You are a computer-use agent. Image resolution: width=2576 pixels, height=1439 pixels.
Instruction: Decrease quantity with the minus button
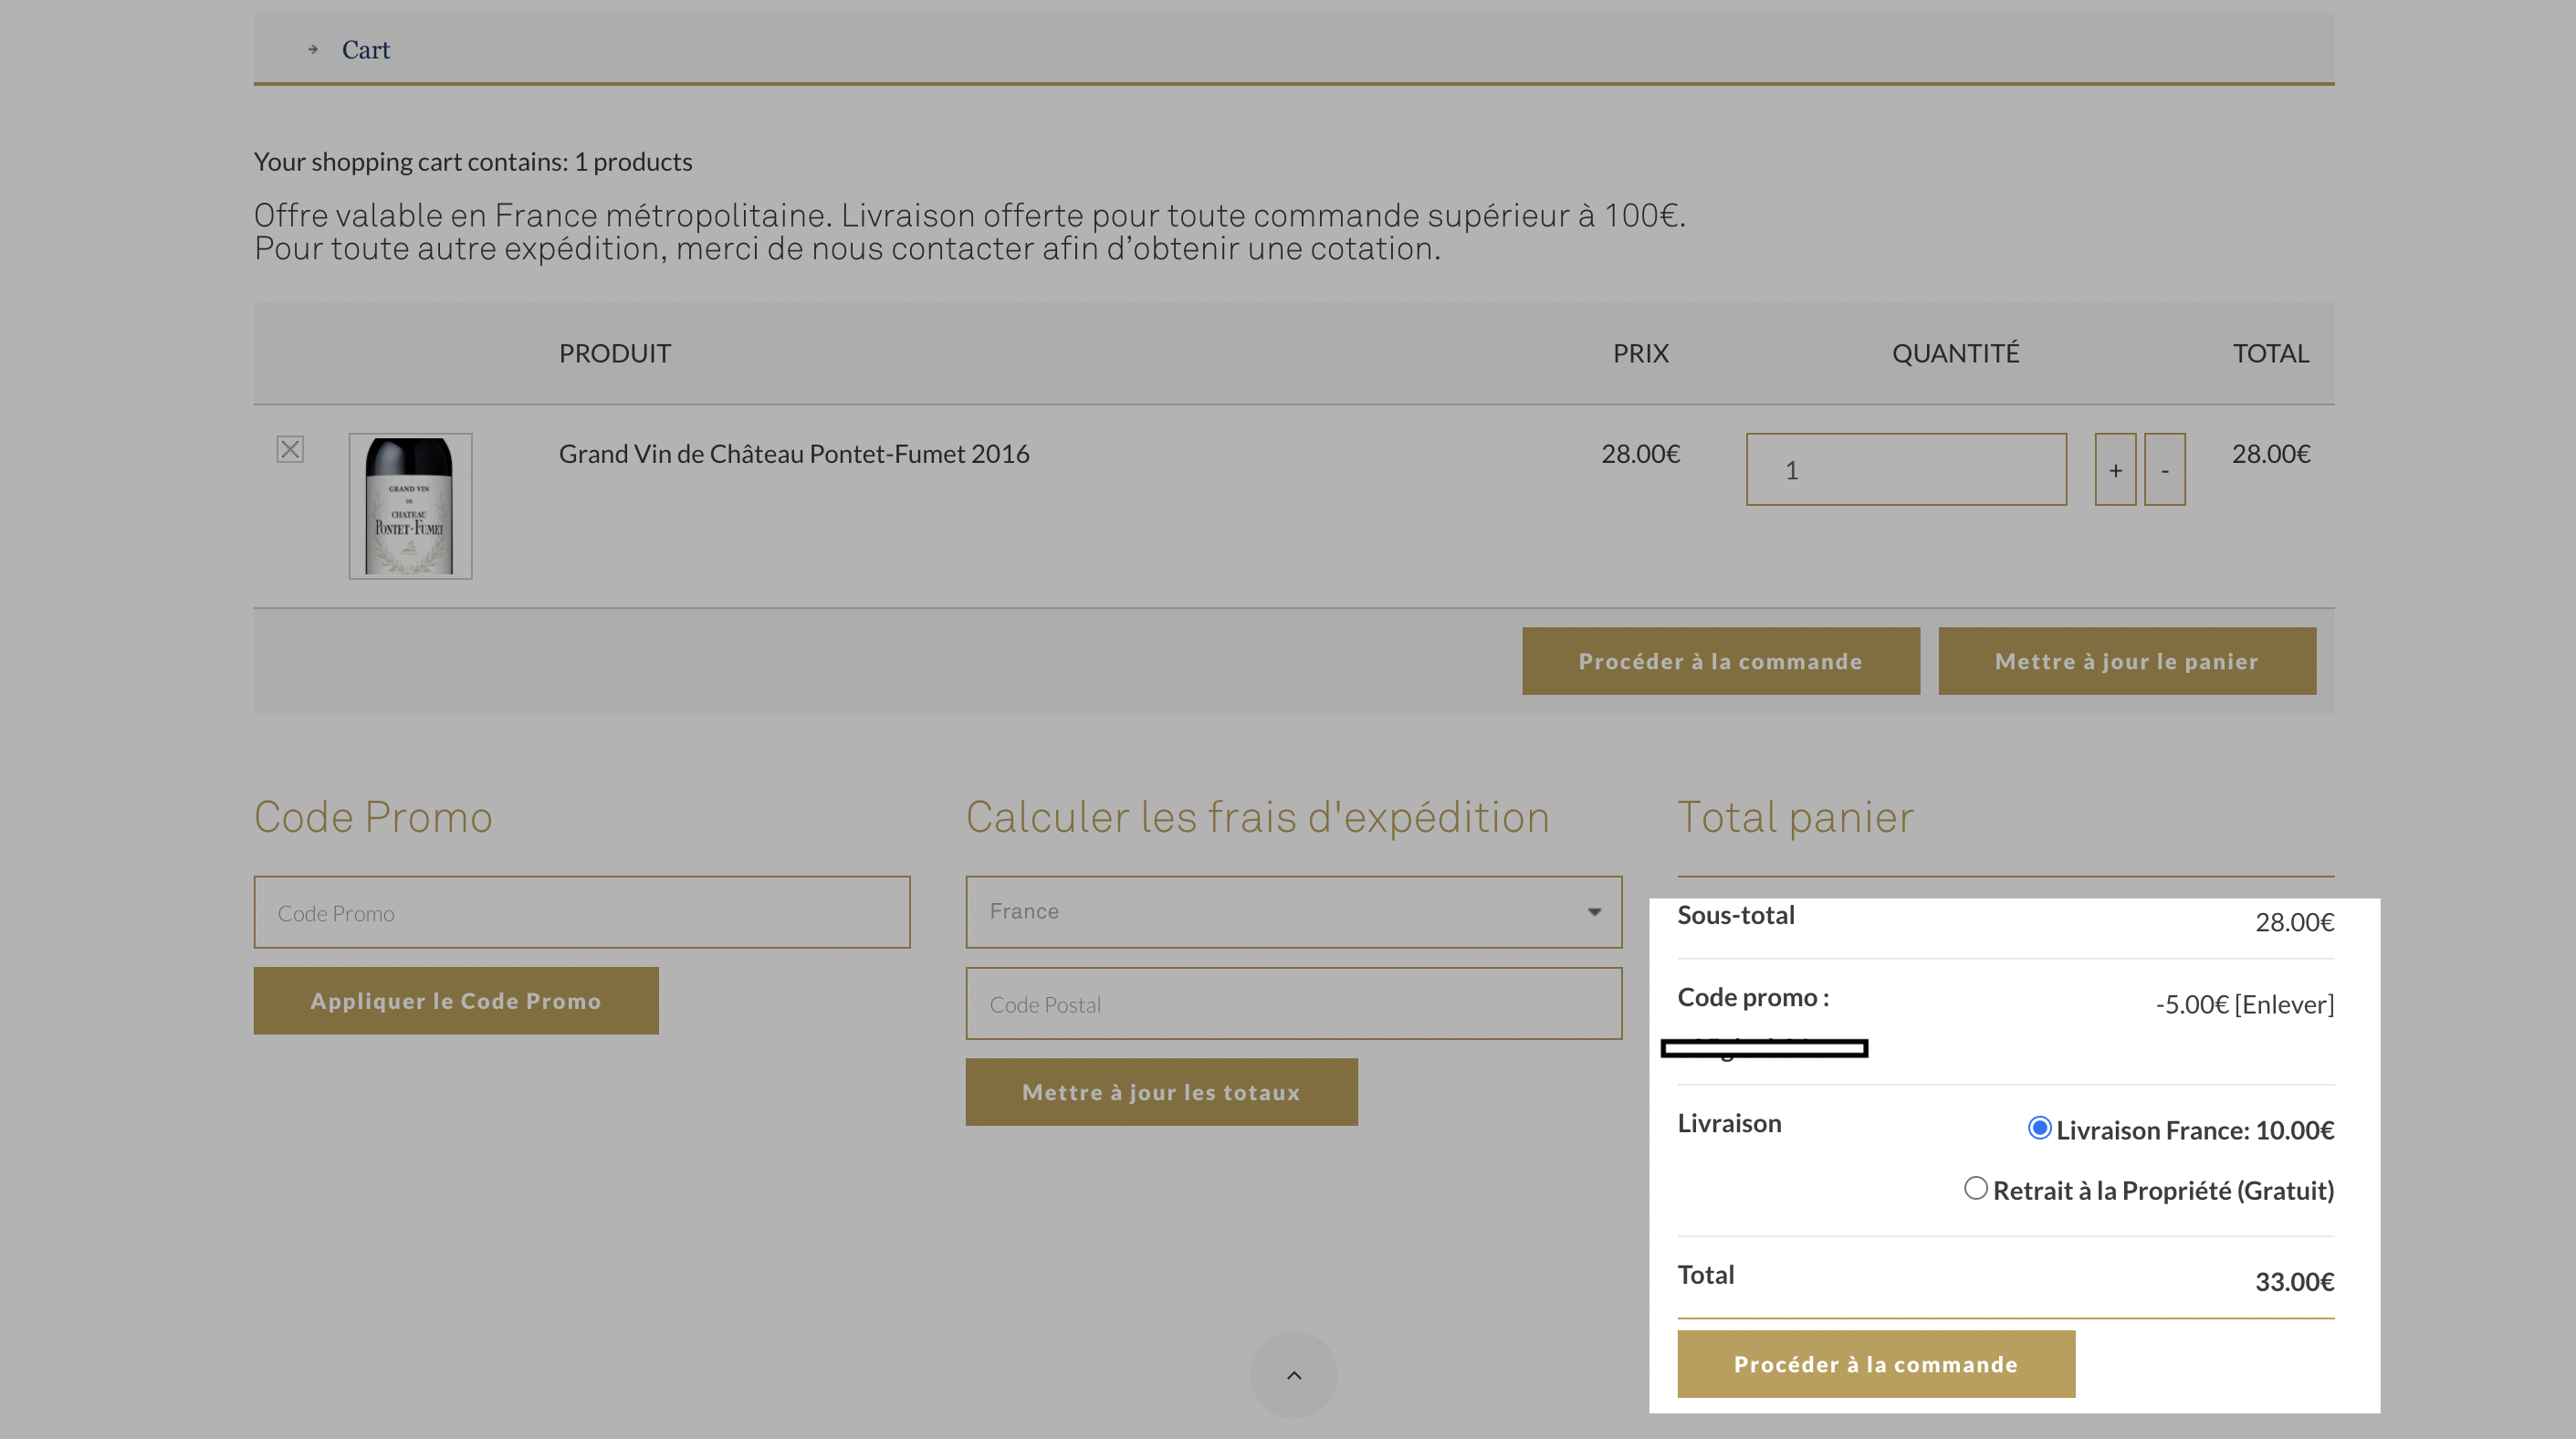click(2165, 469)
